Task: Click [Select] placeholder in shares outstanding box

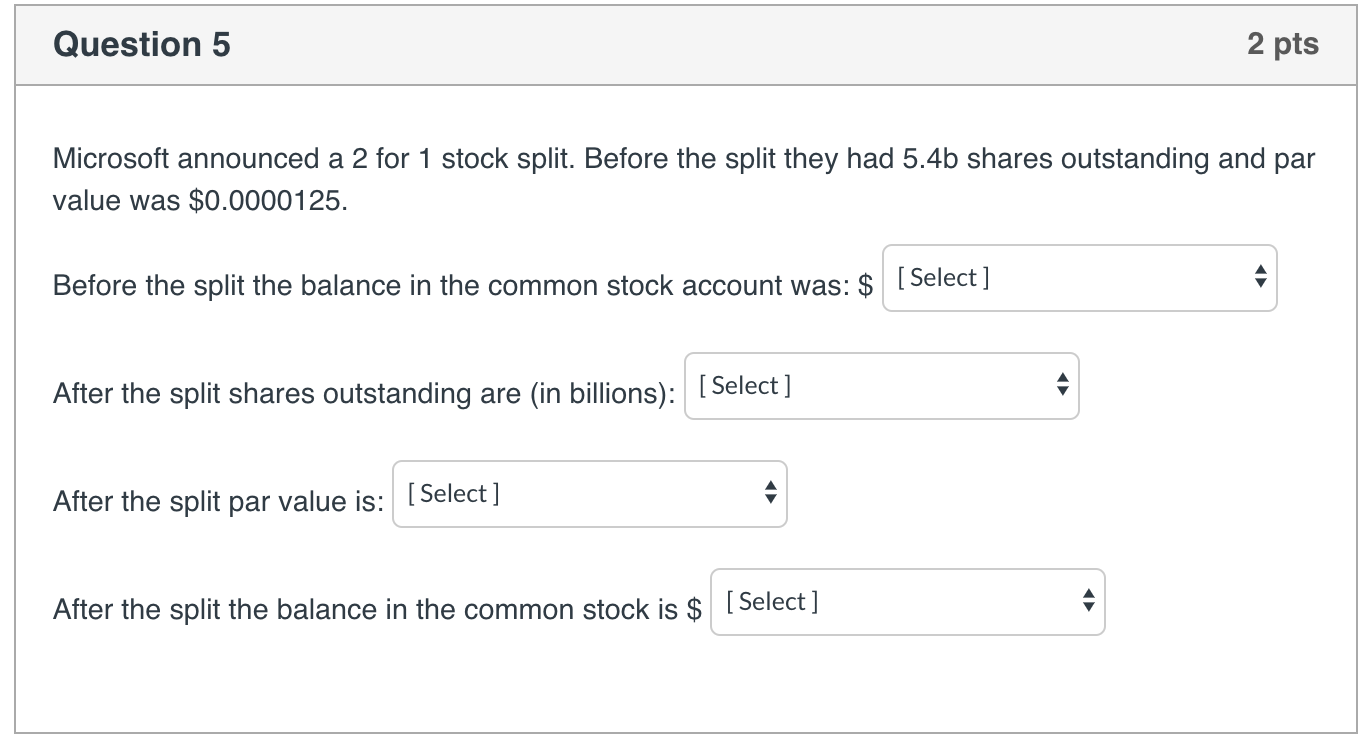Action: pyautogui.click(x=746, y=385)
